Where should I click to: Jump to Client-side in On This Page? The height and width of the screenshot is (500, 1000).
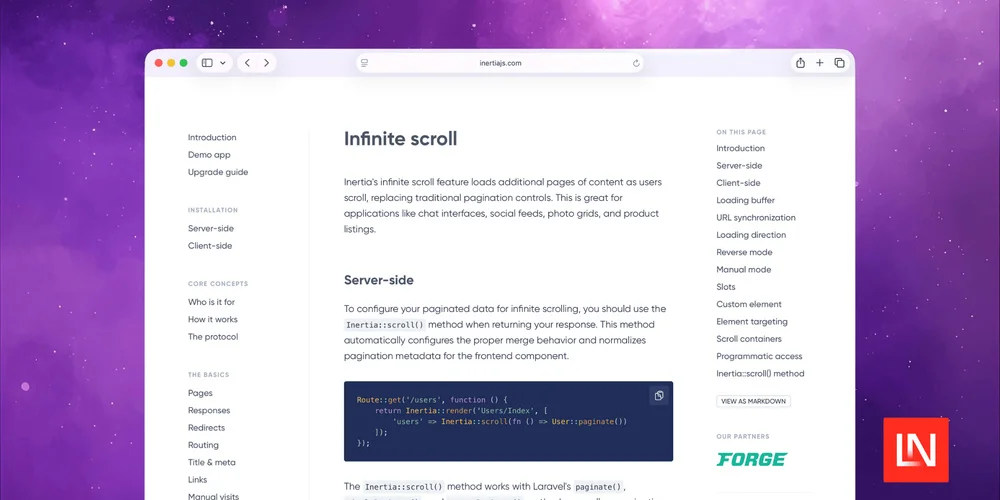point(739,182)
